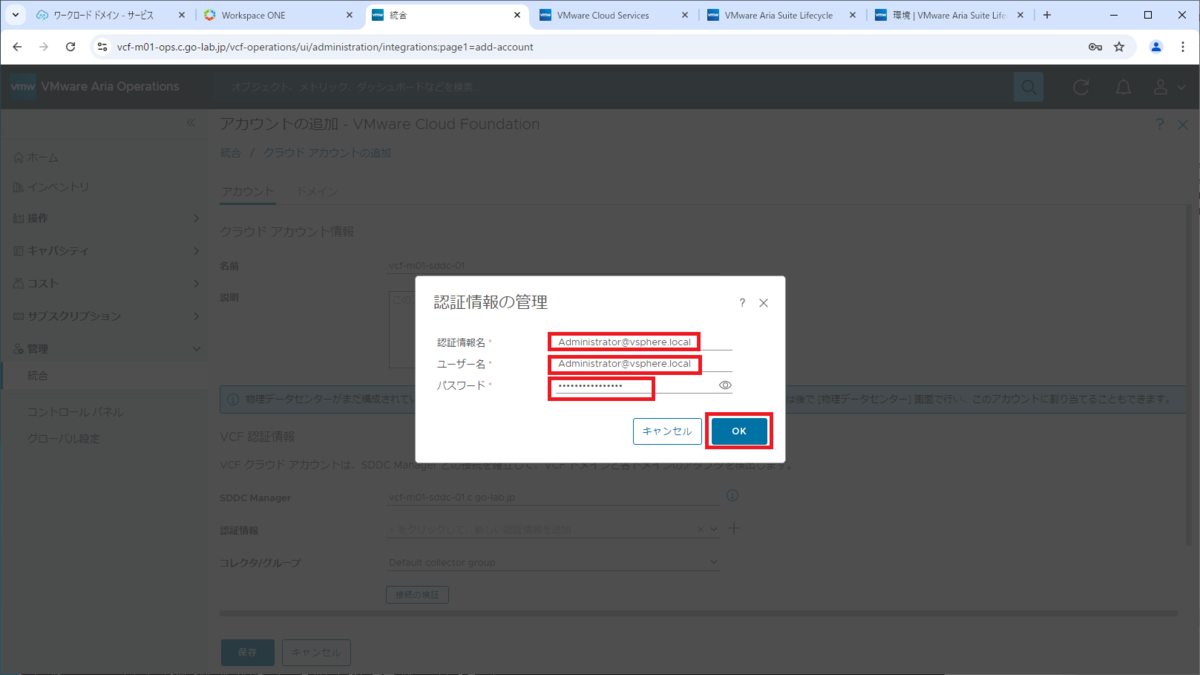Image resolution: width=1200 pixels, height=675 pixels.
Task: Click OK in the credential management dialog
Action: point(739,431)
